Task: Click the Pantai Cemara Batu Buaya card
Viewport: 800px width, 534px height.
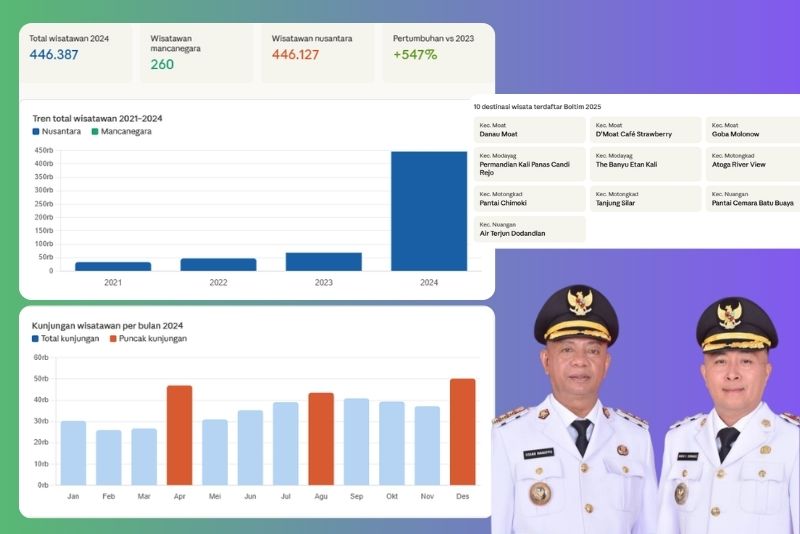Action: (x=752, y=198)
